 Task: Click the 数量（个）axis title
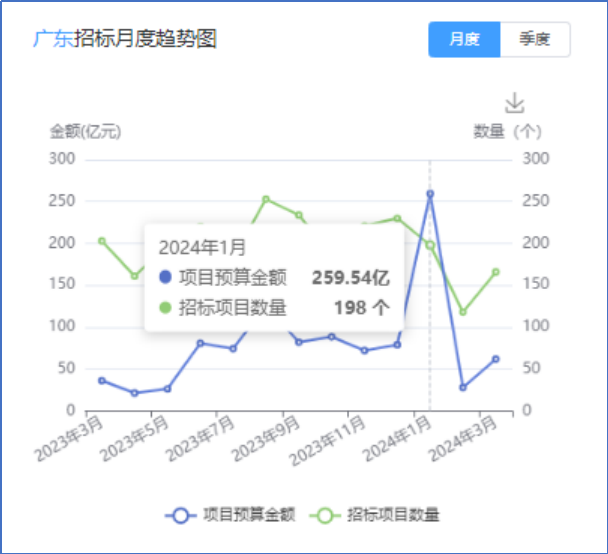tap(507, 132)
